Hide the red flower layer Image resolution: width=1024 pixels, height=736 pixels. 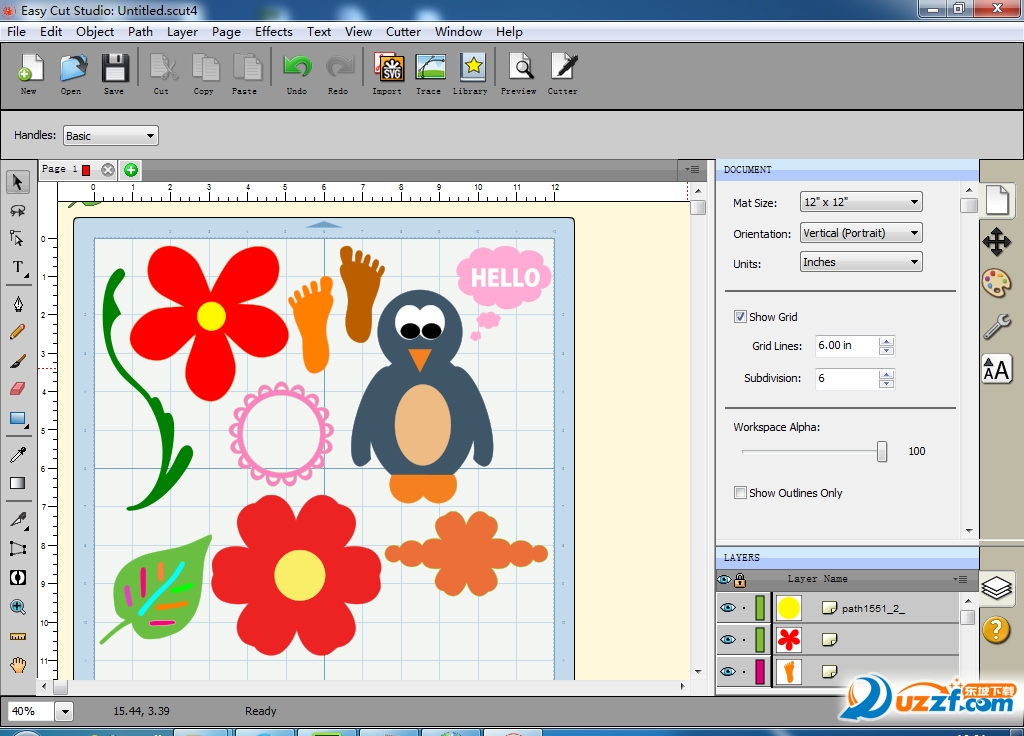728,639
